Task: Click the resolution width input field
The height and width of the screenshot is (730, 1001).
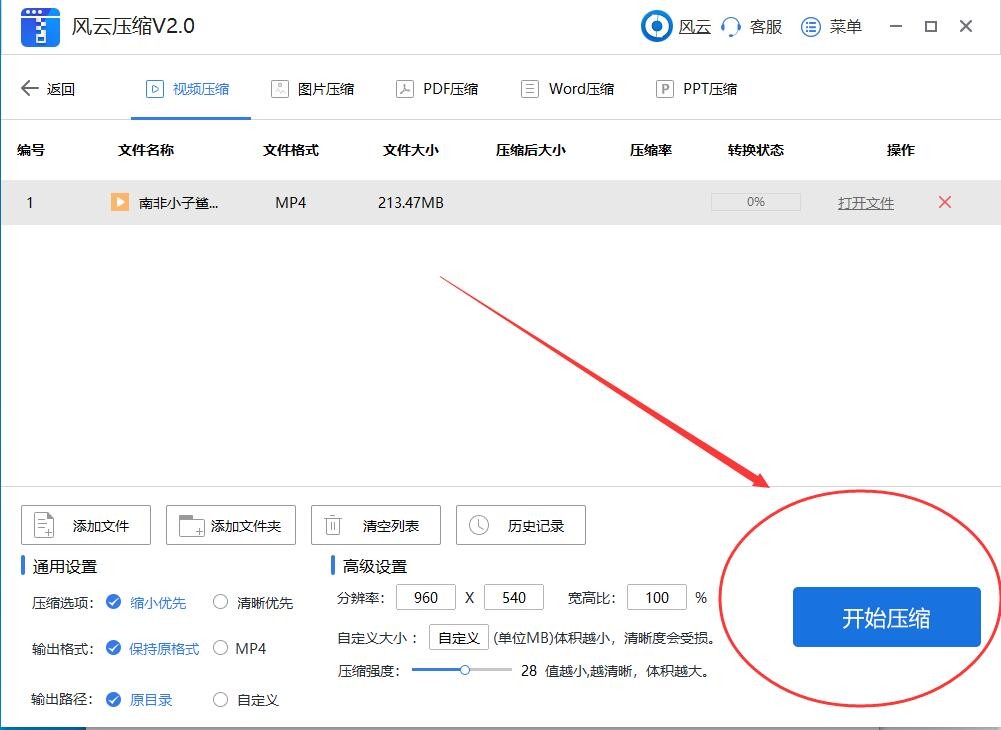Action: pos(426,597)
